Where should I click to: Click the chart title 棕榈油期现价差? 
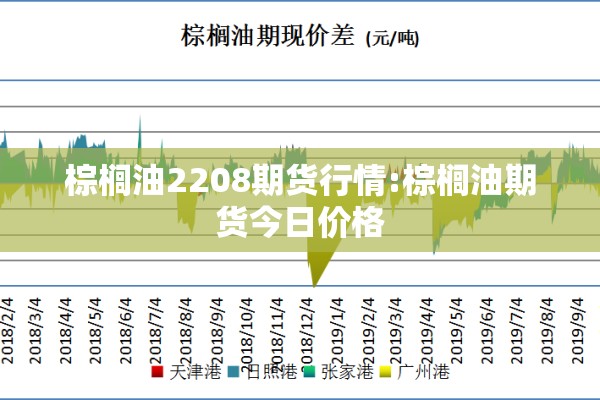(x=267, y=36)
